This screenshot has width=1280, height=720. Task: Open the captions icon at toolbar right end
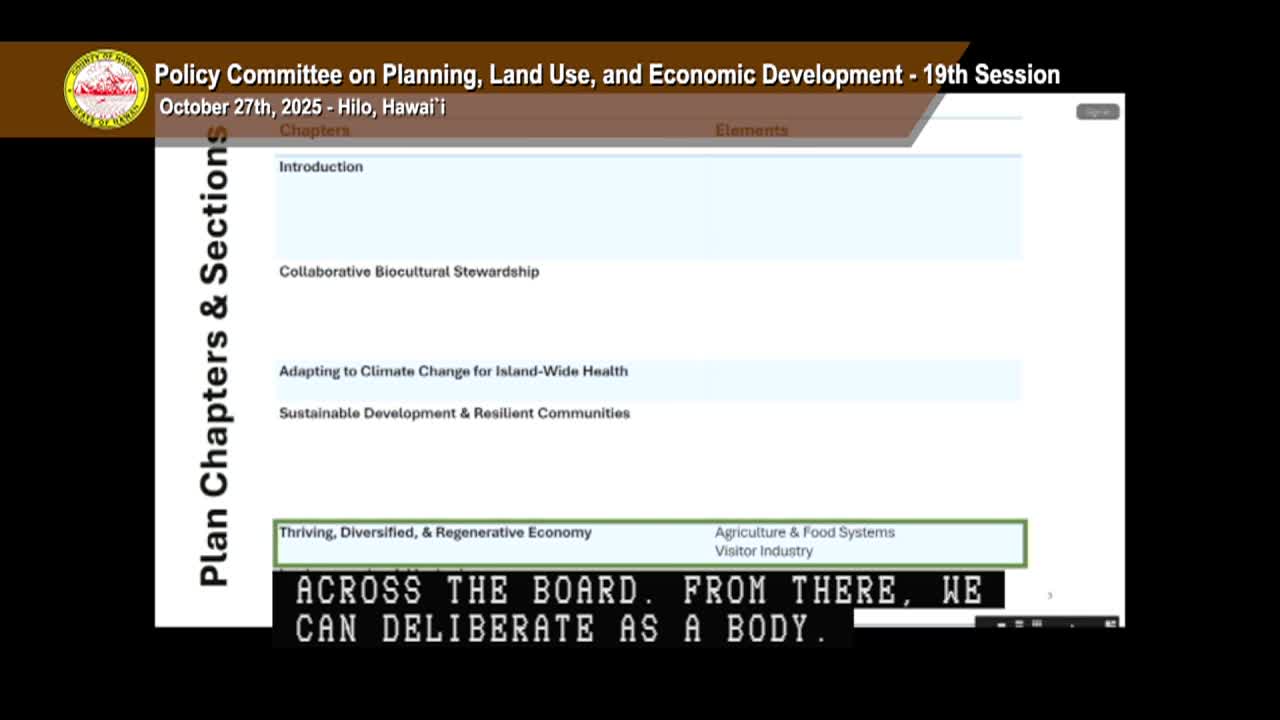click(1110, 622)
